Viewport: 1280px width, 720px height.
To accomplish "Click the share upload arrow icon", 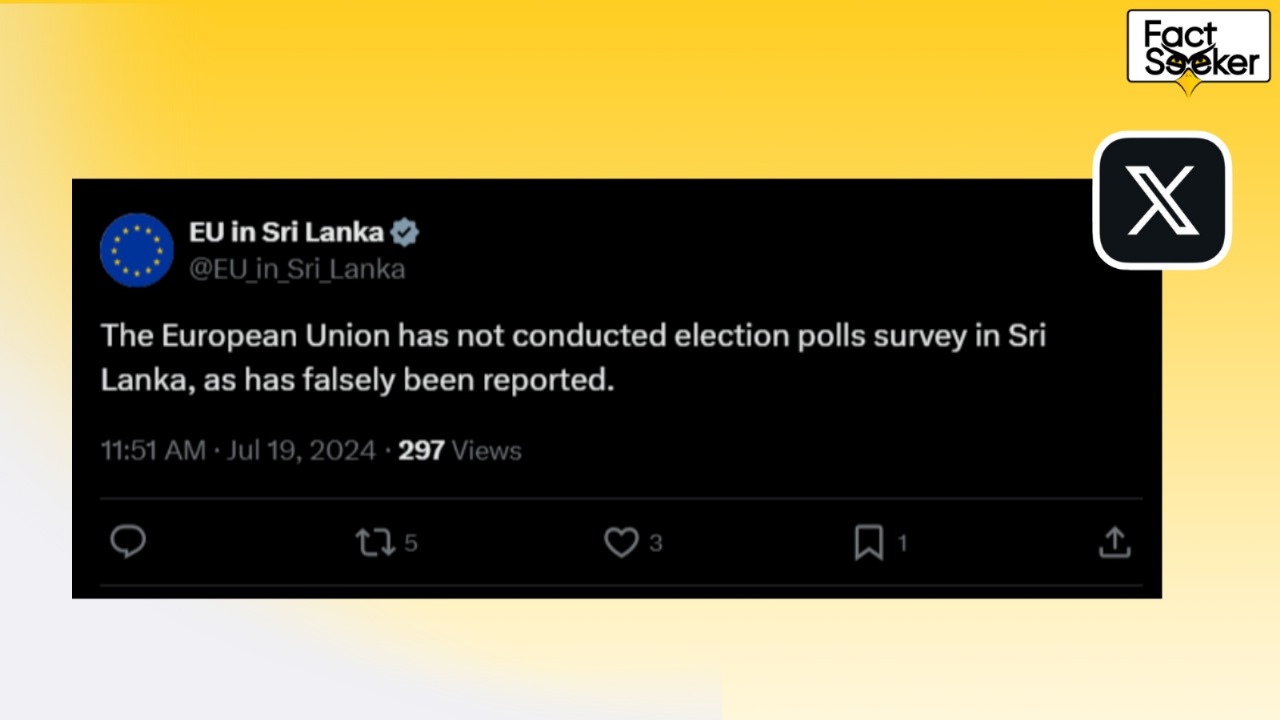I will point(1114,542).
